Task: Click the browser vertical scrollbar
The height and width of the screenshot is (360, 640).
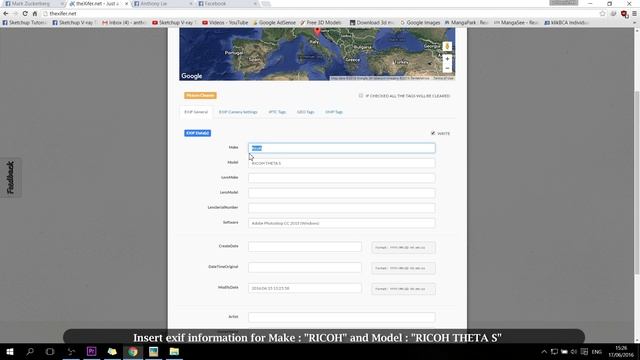Action: pos(637,182)
